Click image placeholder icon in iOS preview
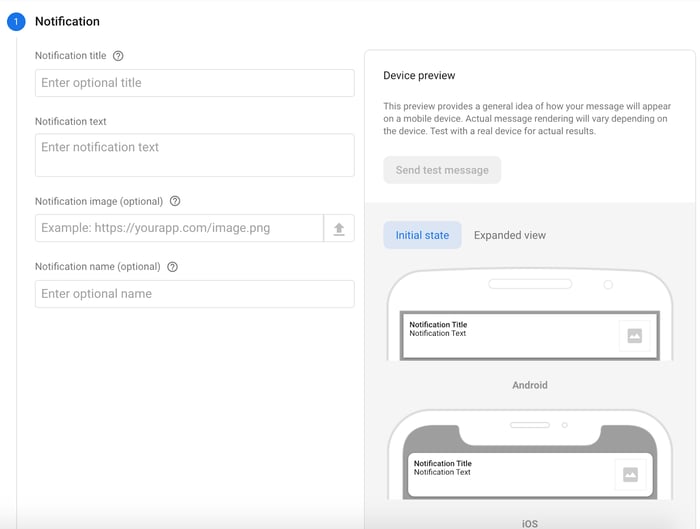 click(630, 475)
